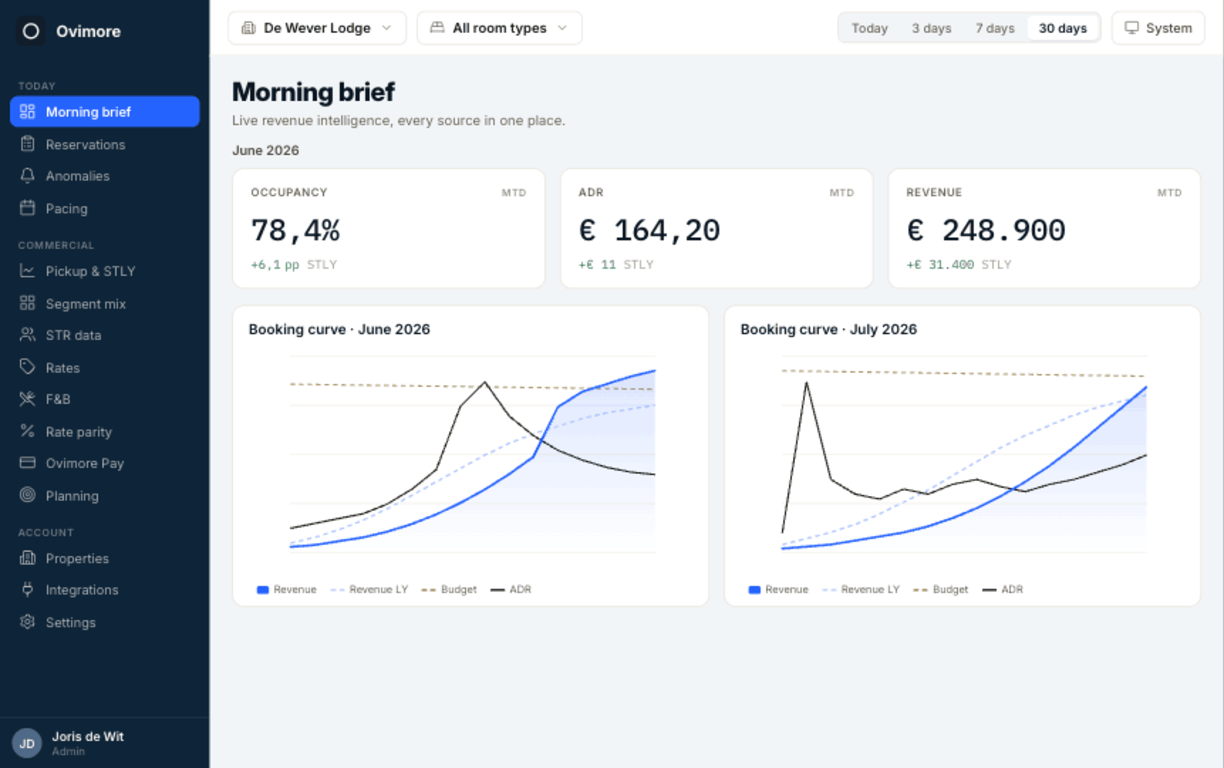Toggle Budget series in June chart legend
The height and width of the screenshot is (768, 1224).
tap(449, 590)
